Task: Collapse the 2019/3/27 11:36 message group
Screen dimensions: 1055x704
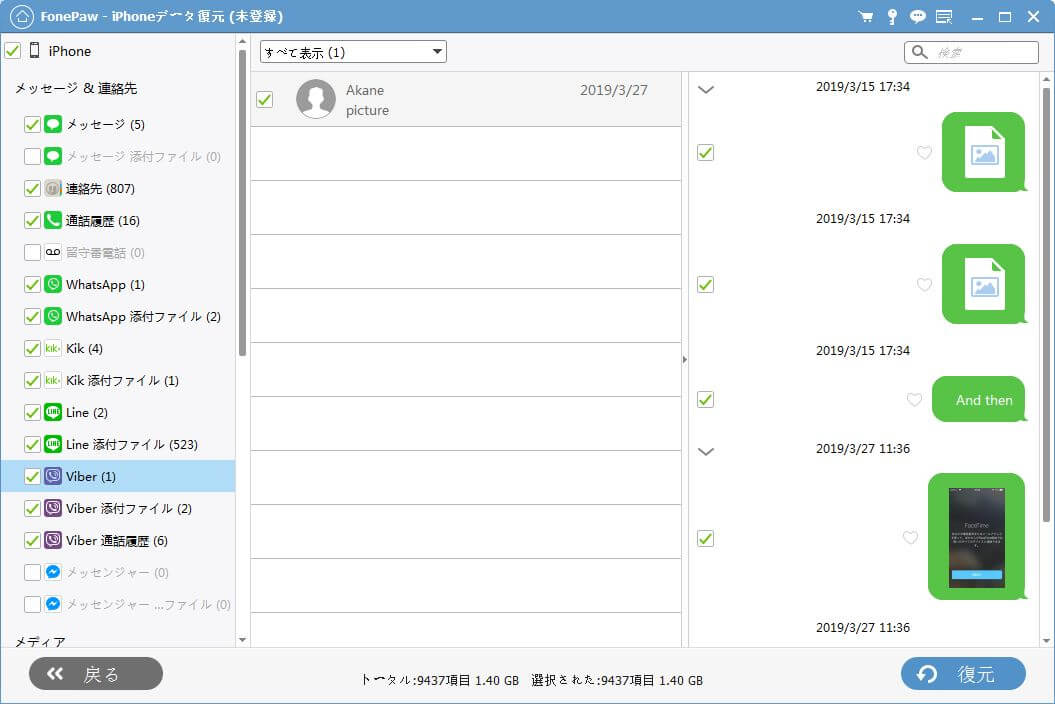Action: pos(706,451)
